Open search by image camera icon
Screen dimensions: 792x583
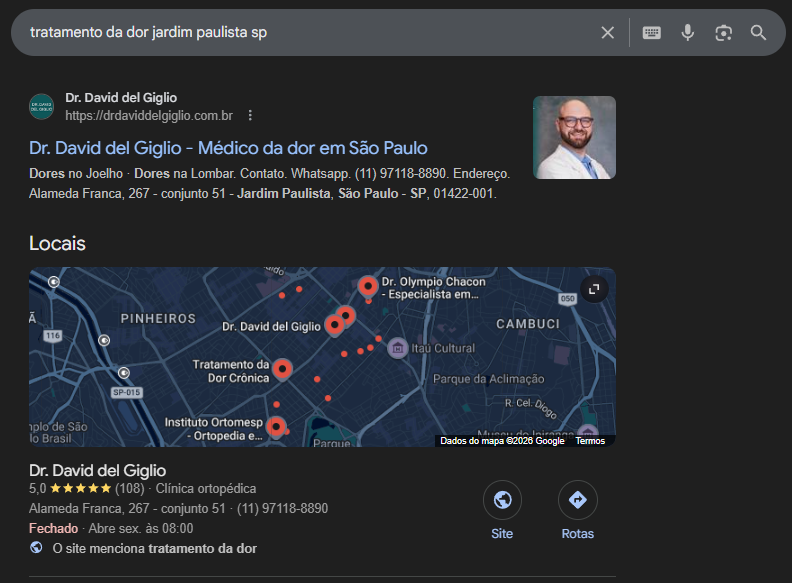[723, 33]
